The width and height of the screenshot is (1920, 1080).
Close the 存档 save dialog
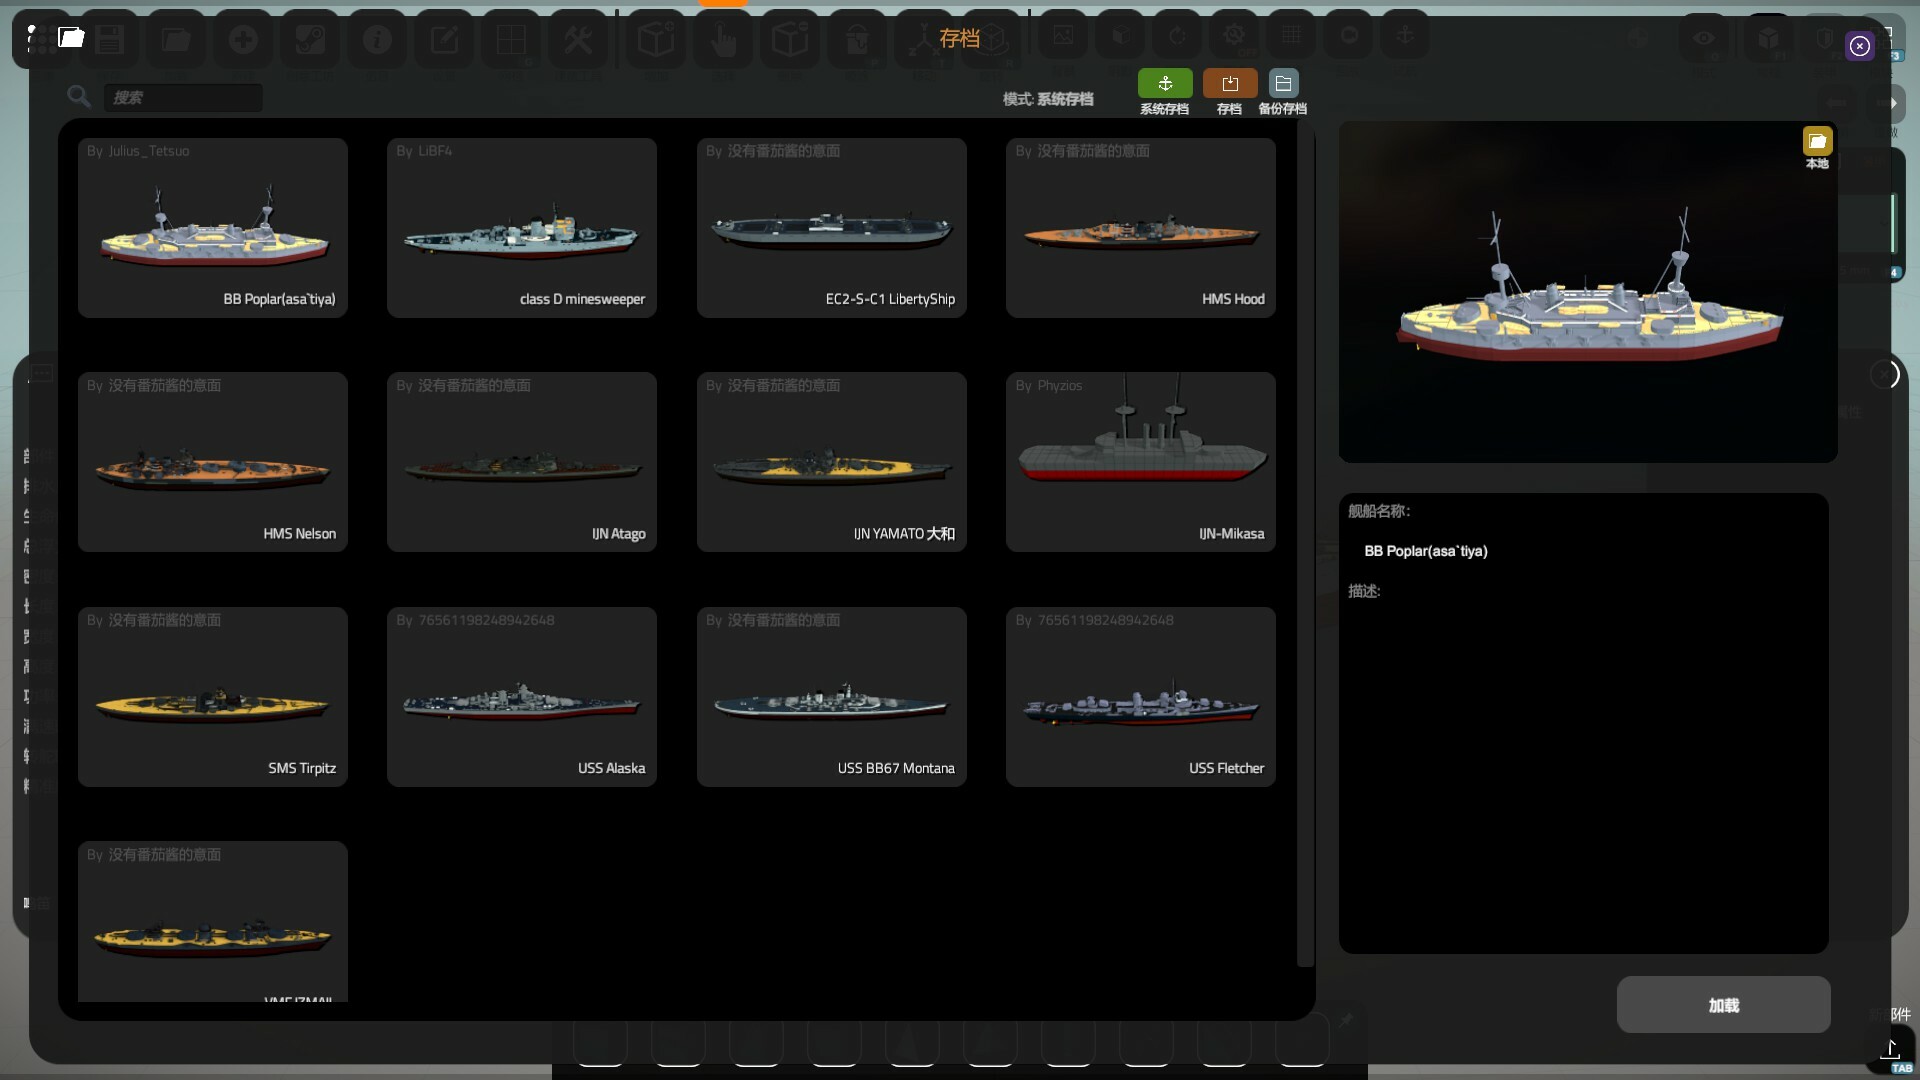(x=1859, y=46)
